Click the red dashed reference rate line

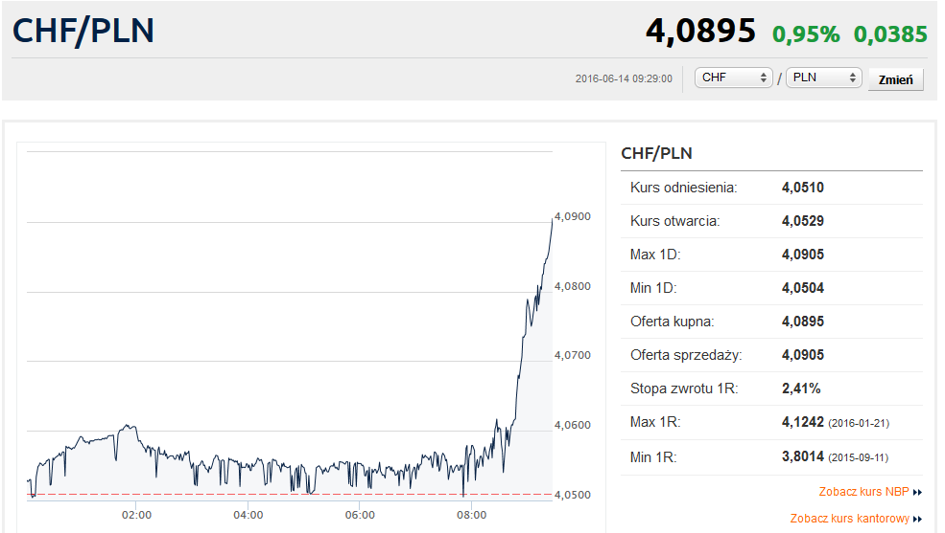click(x=289, y=494)
